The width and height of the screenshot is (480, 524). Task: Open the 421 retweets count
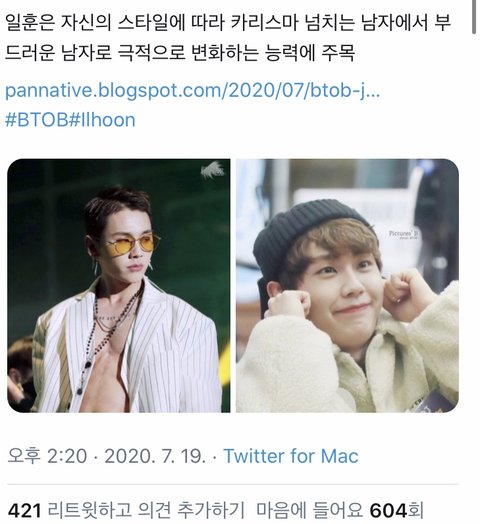(24, 511)
